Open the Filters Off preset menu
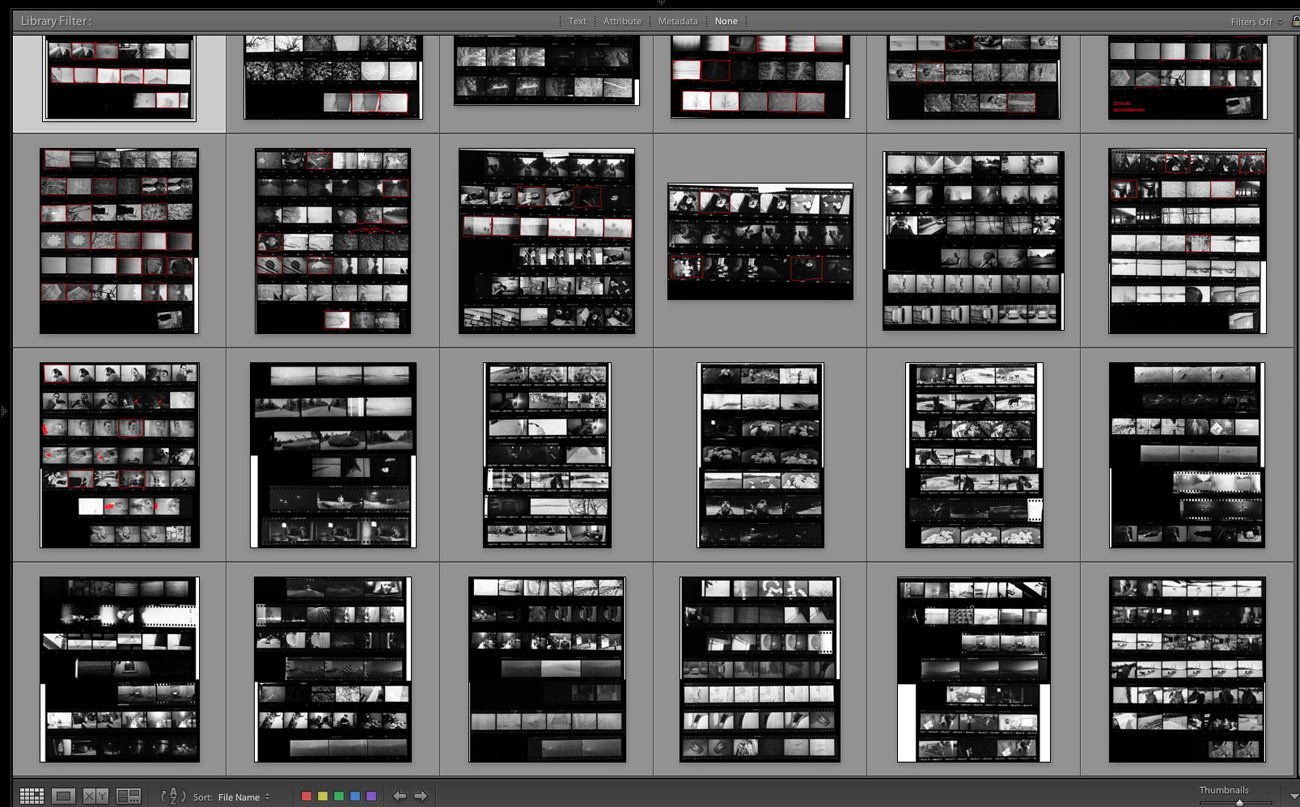 [x=1256, y=21]
